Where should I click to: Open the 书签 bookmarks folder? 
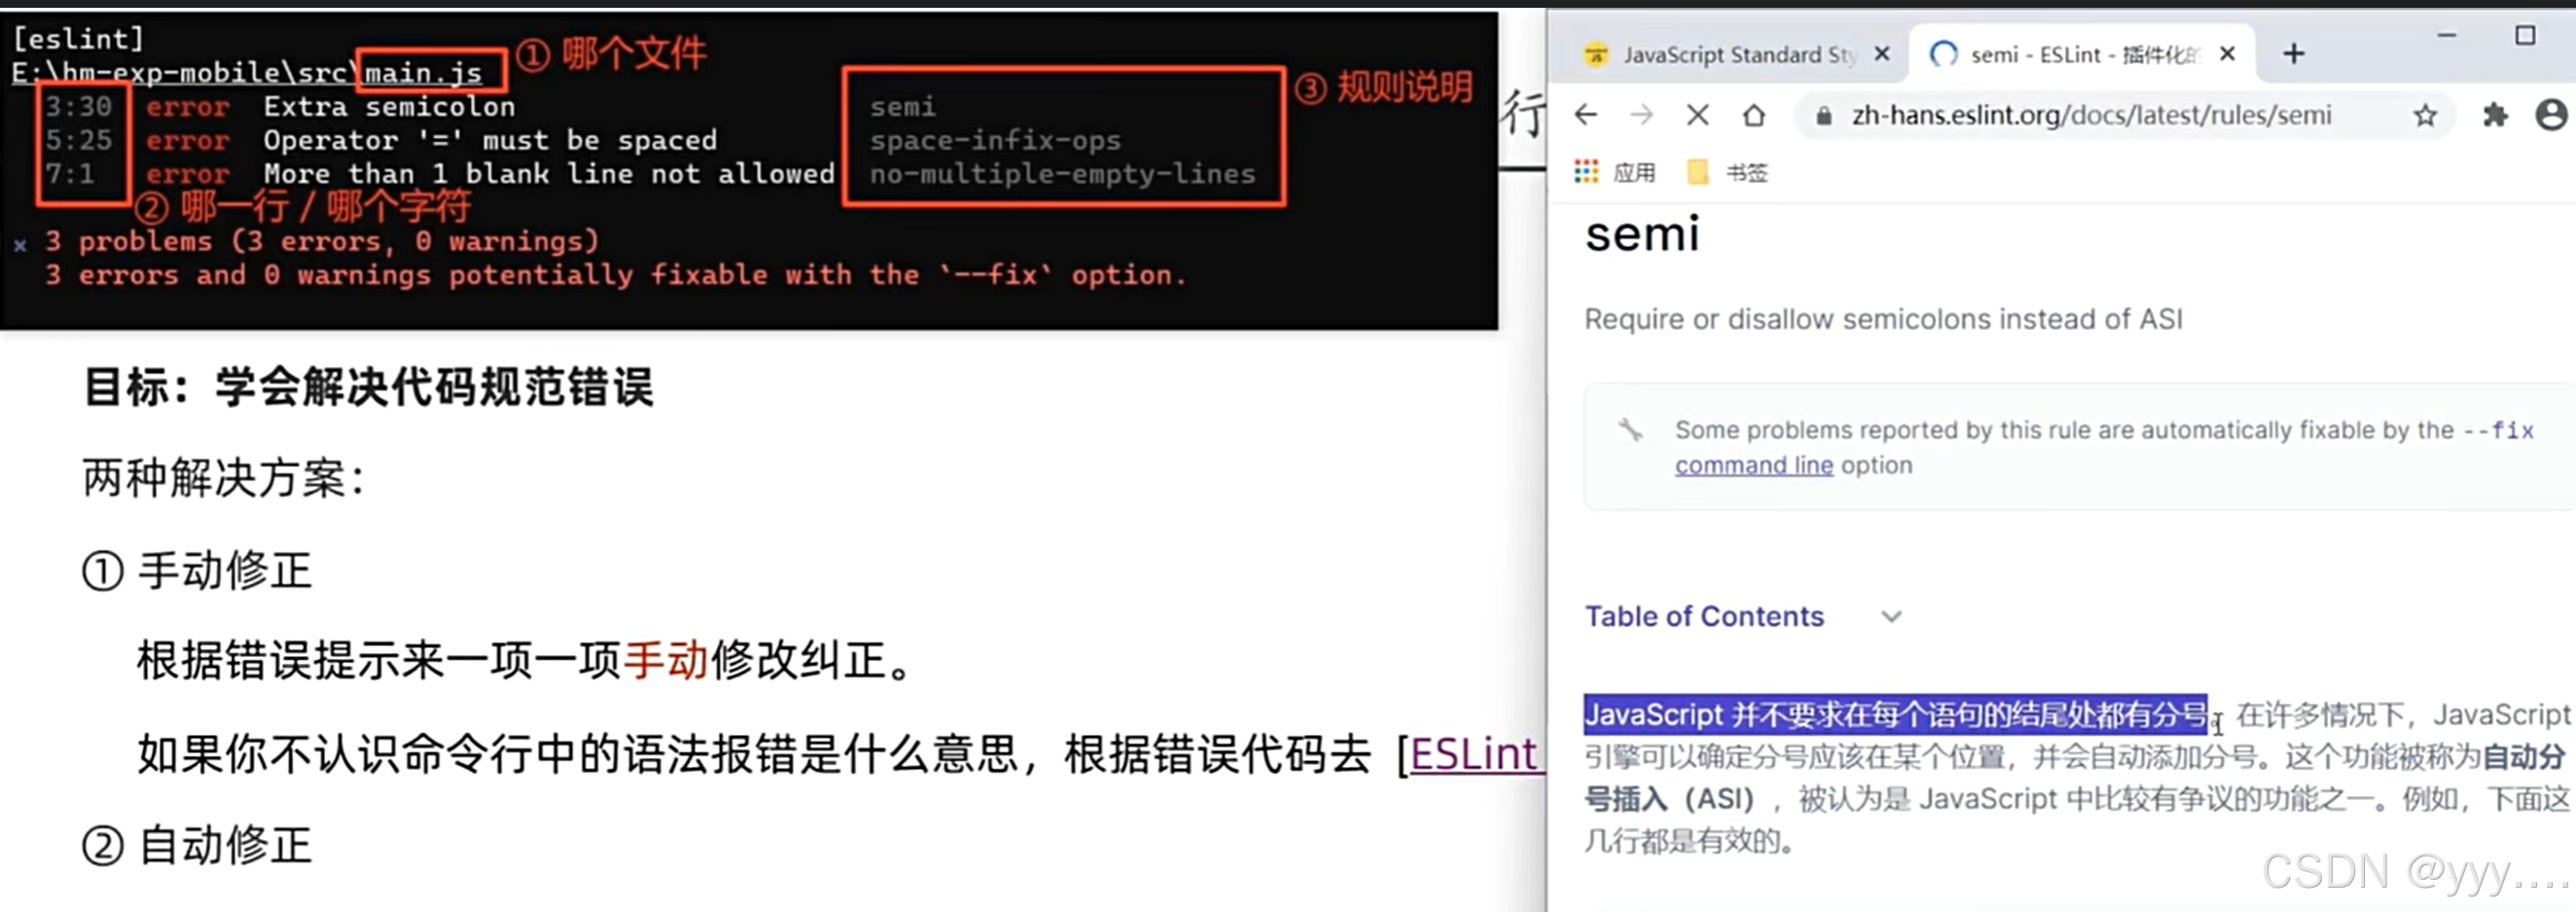point(1727,172)
